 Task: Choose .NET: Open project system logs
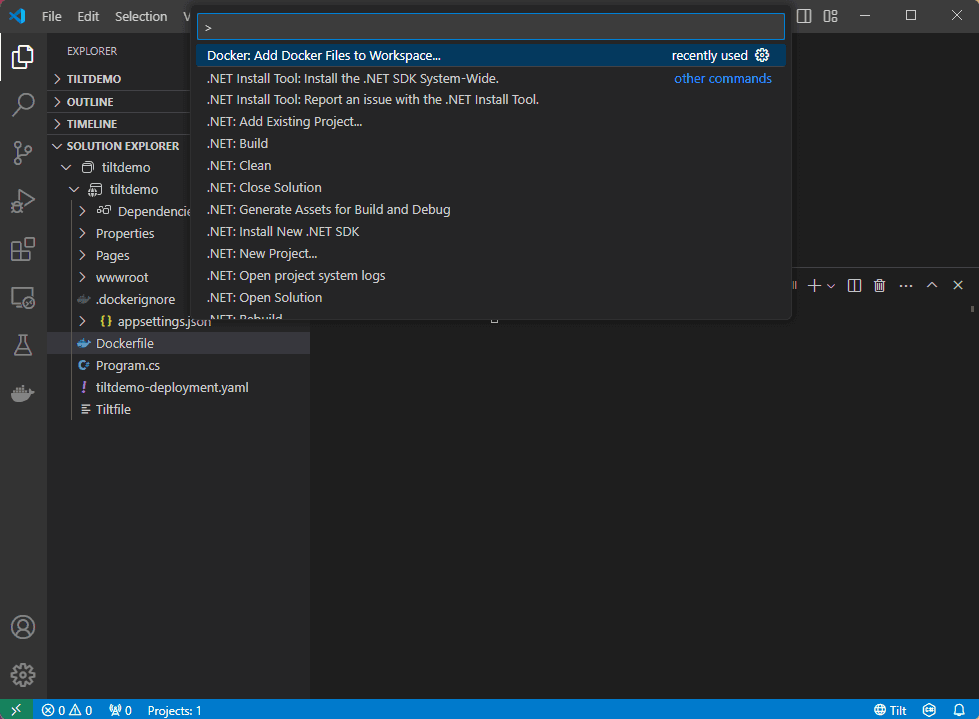click(491, 275)
